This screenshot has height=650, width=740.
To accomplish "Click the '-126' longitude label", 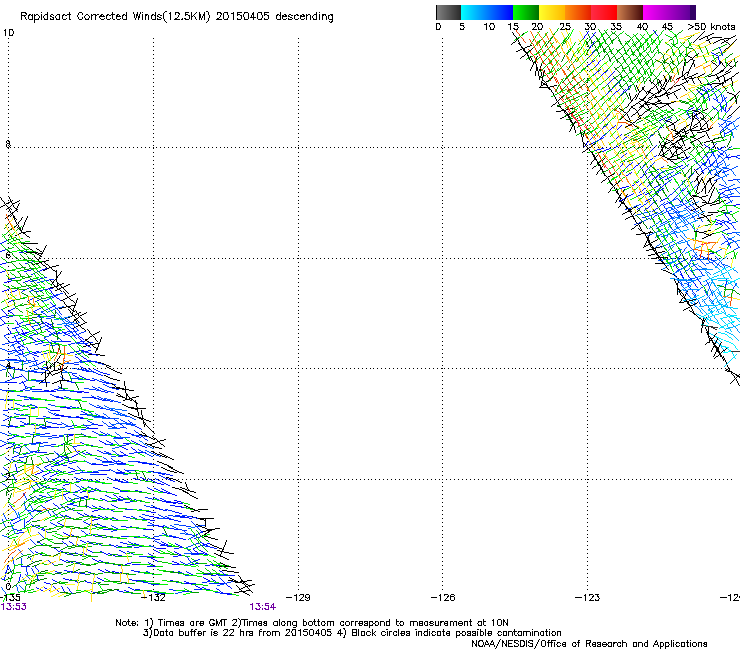I will tap(443, 598).
